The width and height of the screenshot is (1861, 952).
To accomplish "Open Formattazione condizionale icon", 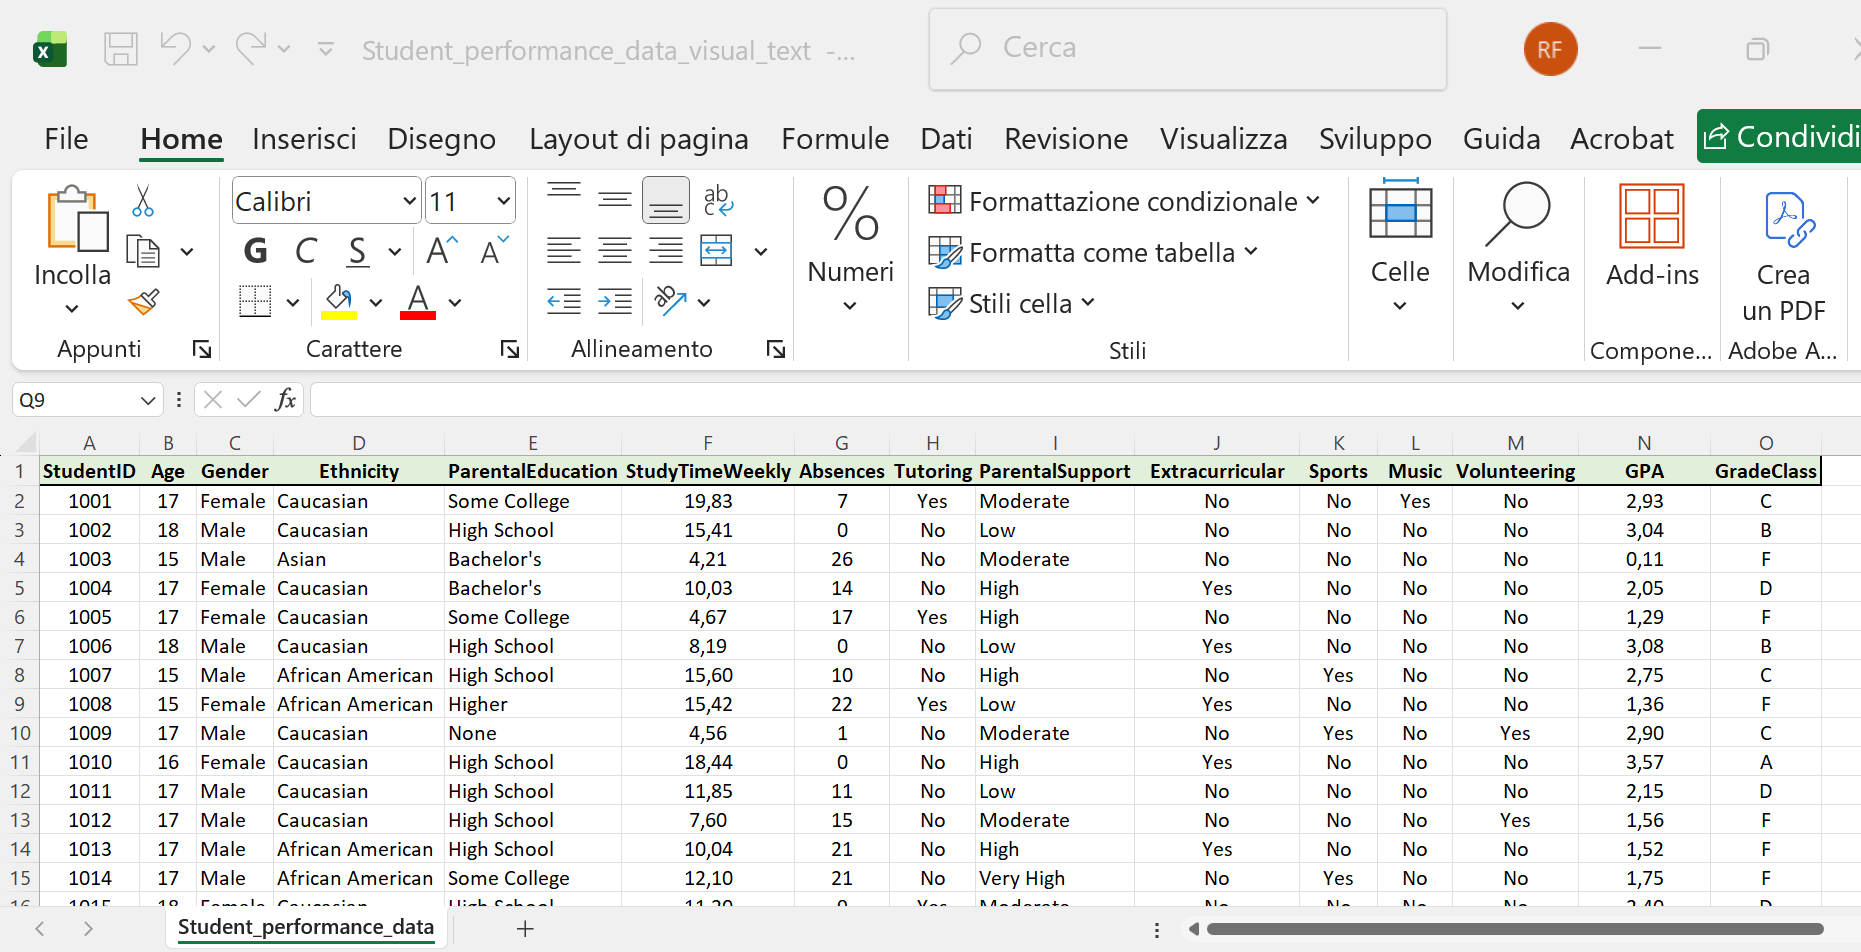I will click(x=944, y=200).
